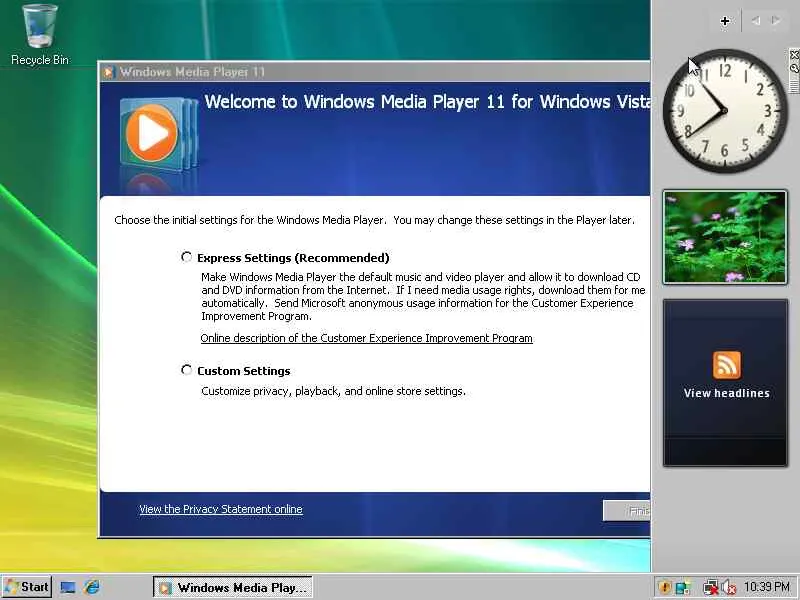Screen dimensions: 800x600
Task: Go to next sidebar gadget page
Action: (776, 21)
